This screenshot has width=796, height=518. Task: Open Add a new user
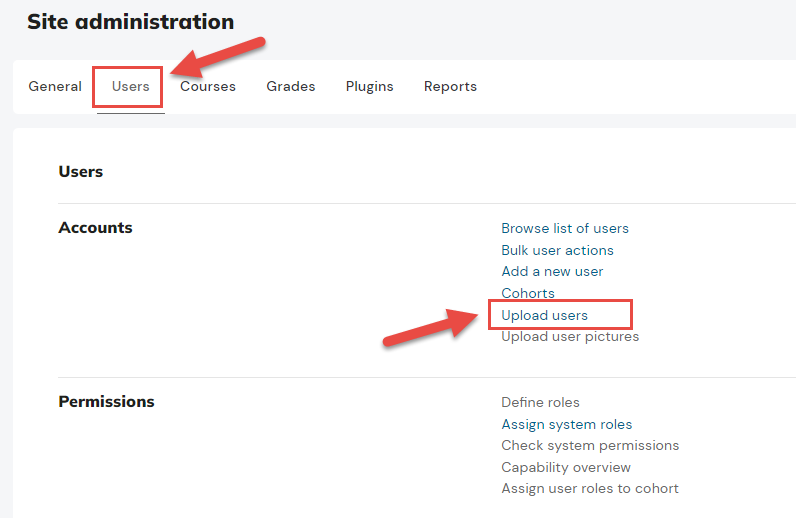[x=552, y=272]
